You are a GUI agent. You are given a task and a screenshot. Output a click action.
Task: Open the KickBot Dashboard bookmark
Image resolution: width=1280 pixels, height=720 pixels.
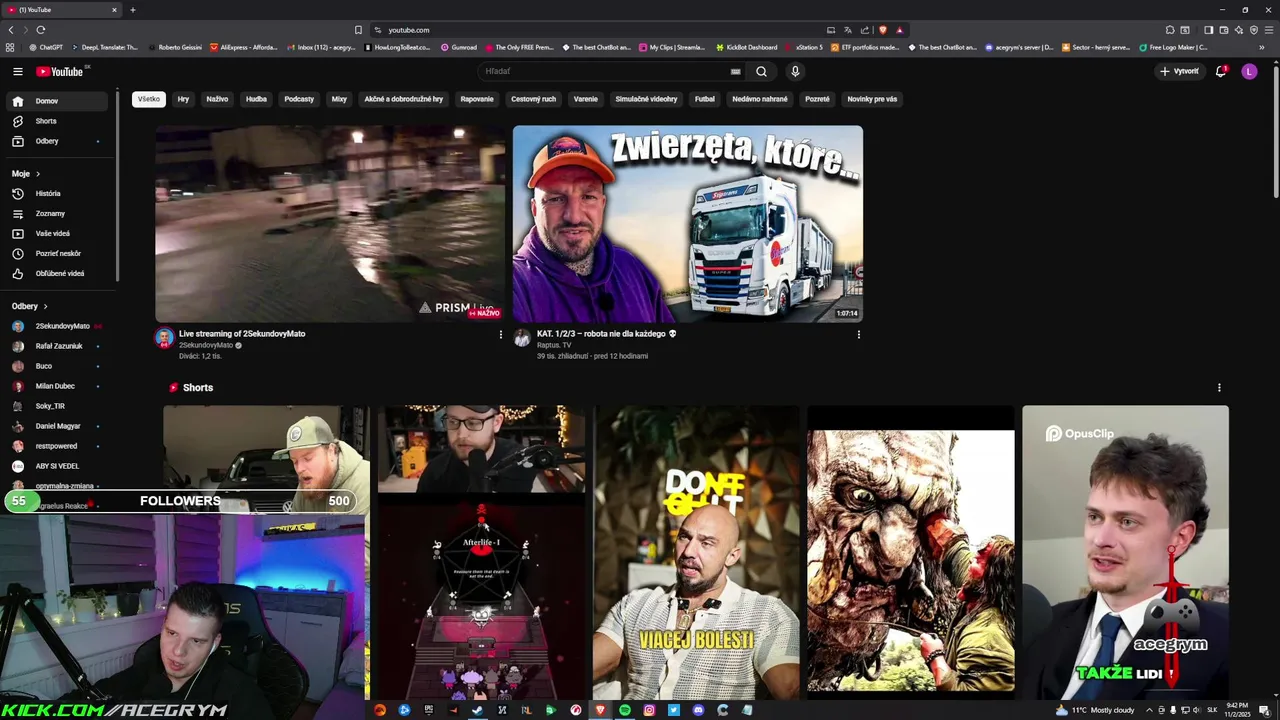click(x=745, y=47)
